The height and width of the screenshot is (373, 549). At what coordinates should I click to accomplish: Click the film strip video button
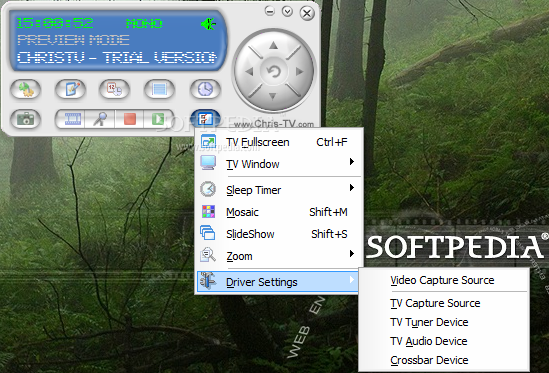pyautogui.click(x=72, y=119)
